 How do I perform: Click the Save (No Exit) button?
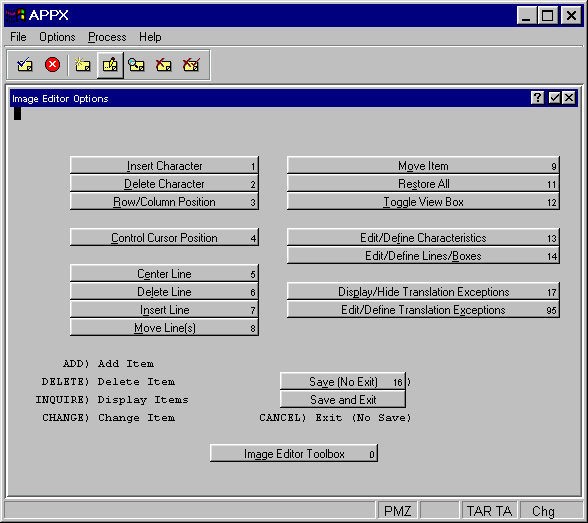pos(343,381)
